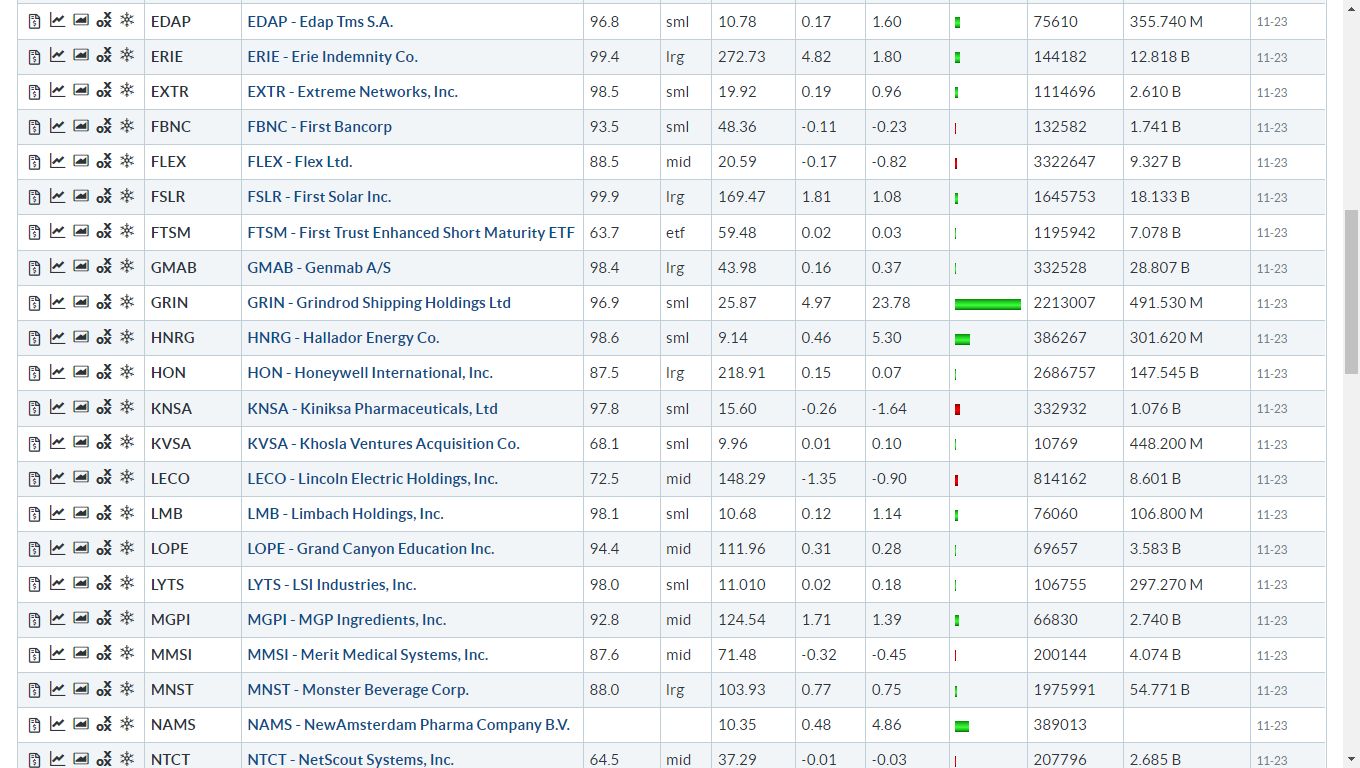Follow the LMB - Limbach Holdings, Inc. link

coord(346,513)
